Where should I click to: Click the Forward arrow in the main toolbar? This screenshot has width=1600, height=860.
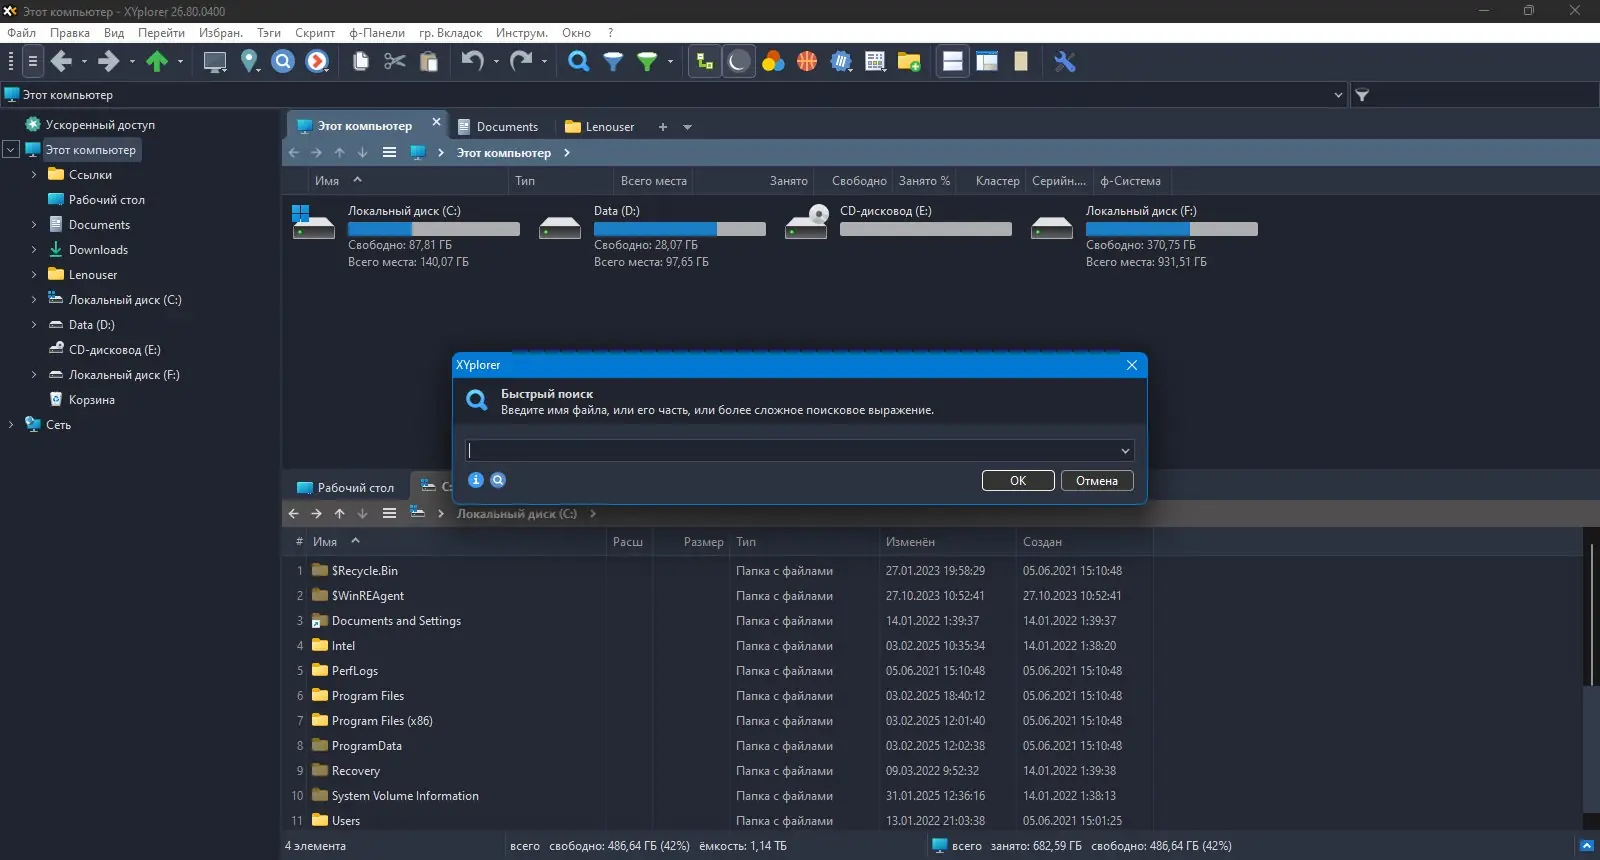pos(108,62)
